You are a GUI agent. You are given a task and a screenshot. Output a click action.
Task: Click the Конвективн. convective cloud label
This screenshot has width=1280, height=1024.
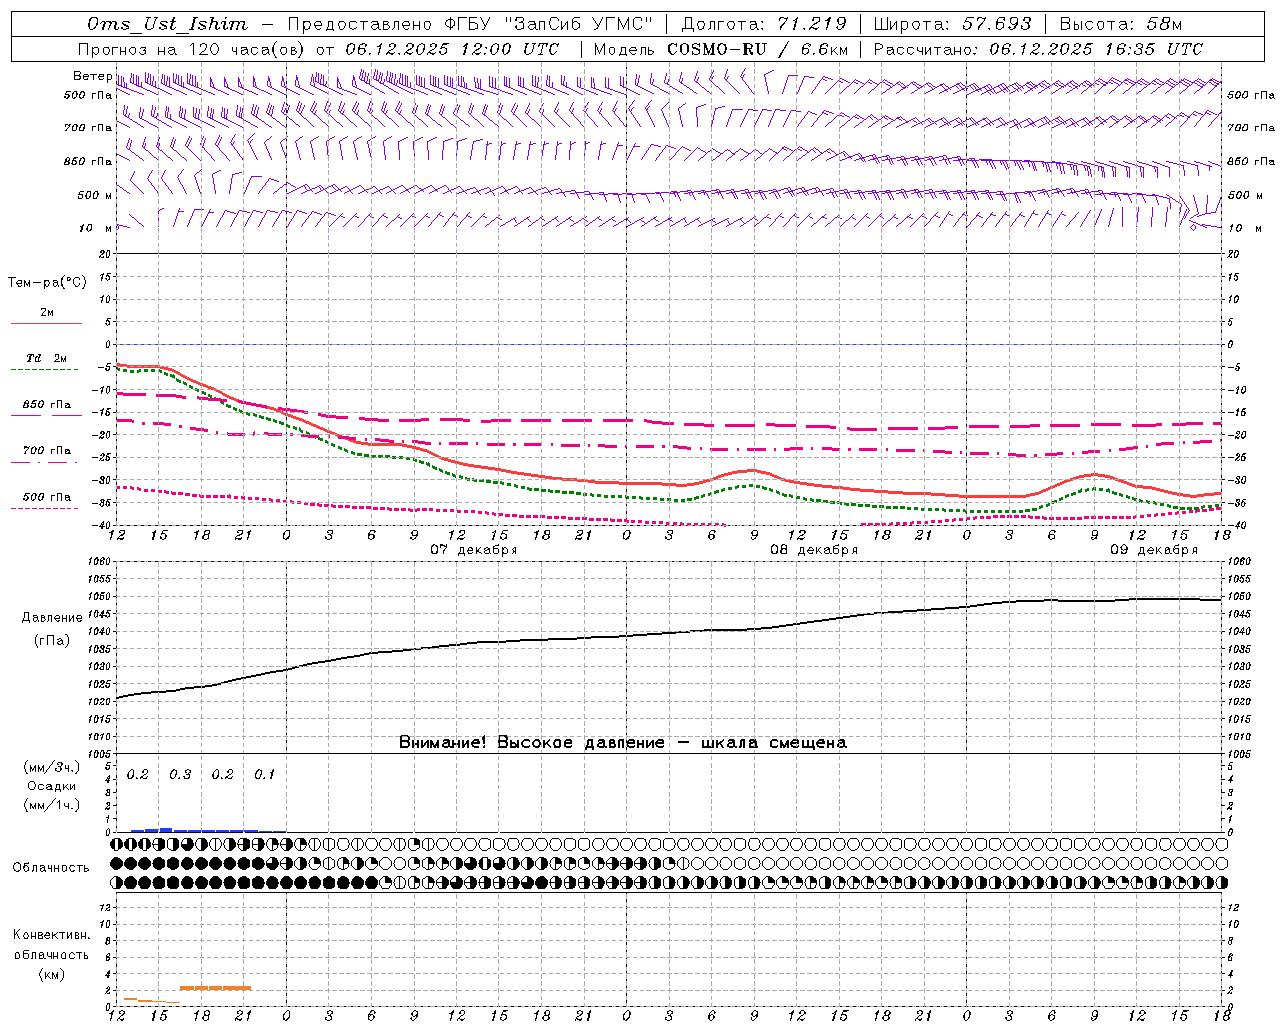[52, 935]
